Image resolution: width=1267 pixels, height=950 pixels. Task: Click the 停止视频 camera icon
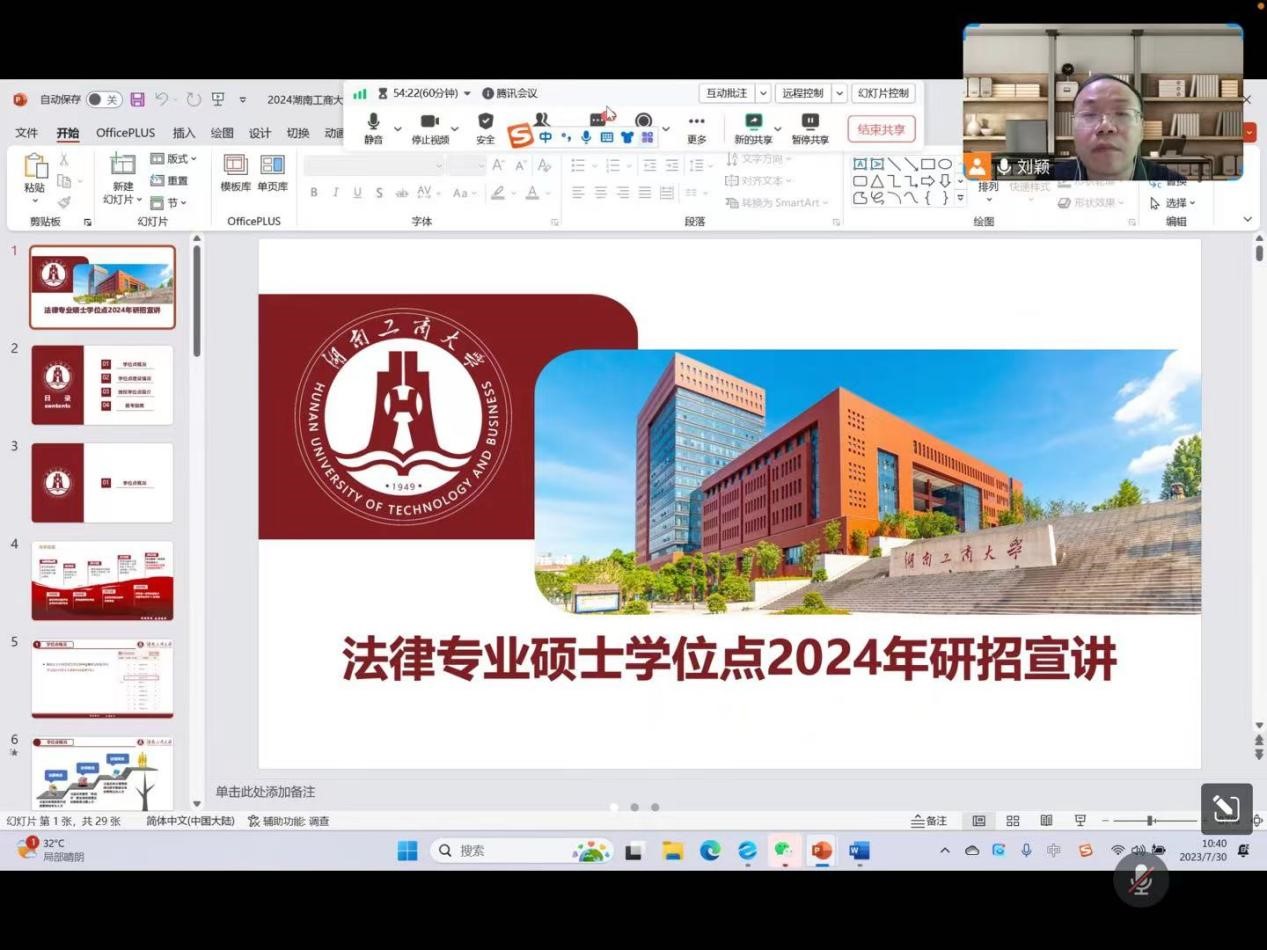coord(429,122)
